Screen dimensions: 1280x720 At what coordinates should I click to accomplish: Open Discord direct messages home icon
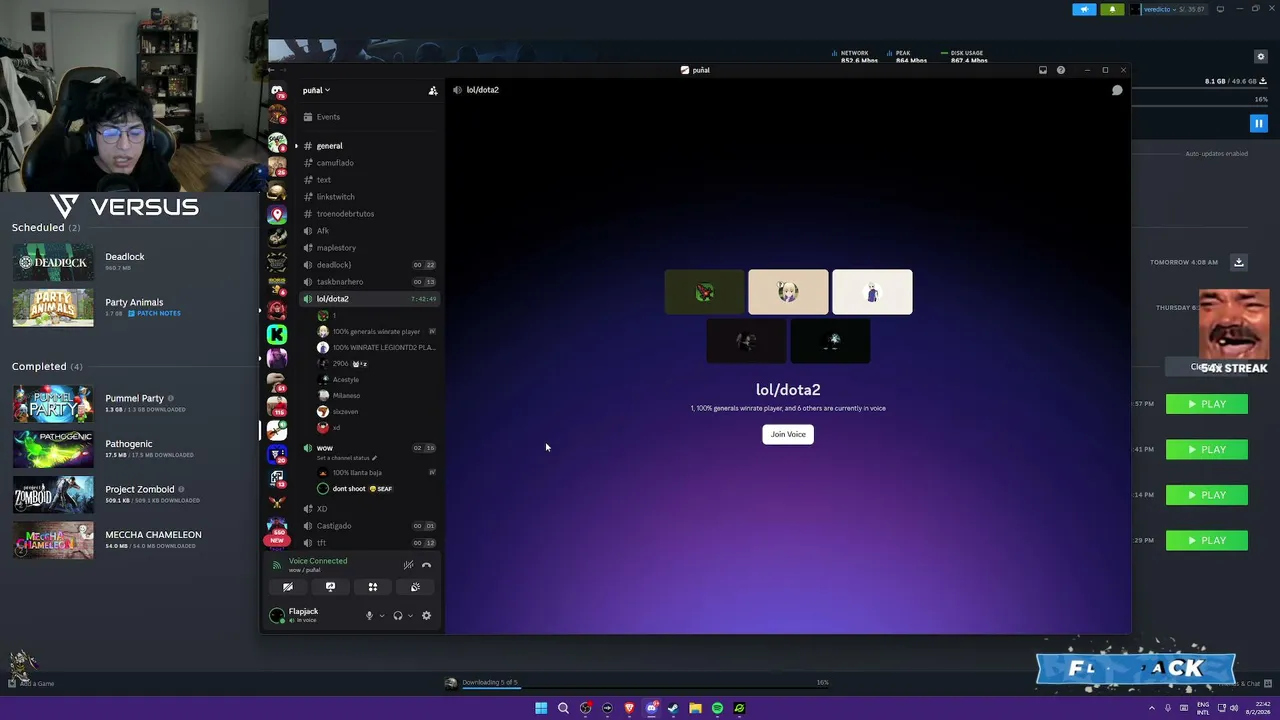click(x=277, y=91)
